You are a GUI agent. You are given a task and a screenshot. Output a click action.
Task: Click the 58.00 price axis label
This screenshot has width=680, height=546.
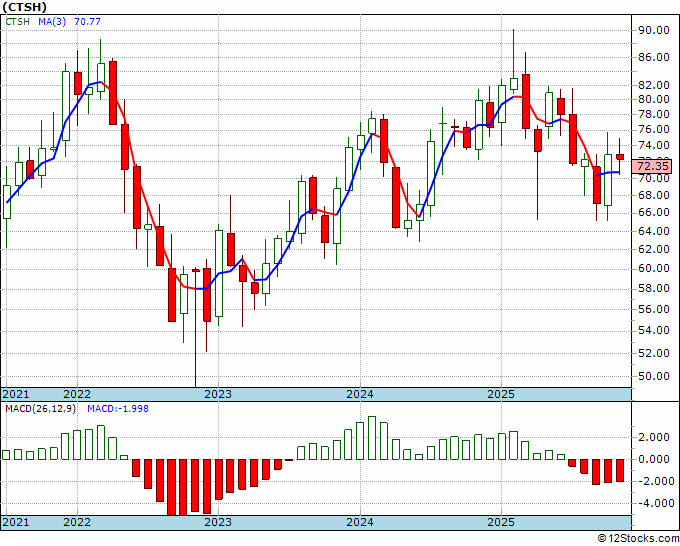[654, 288]
